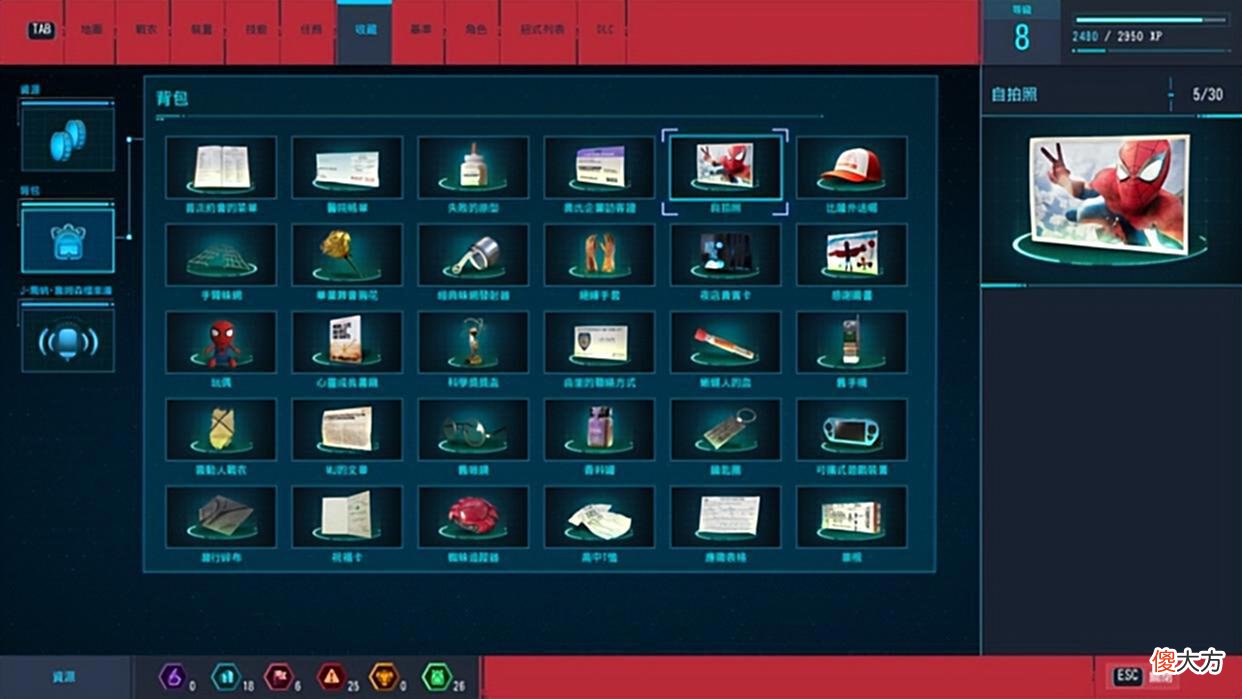Click the red base token showing 6
The height and width of the screenshot is (699, 1242).
pos(278,677)
